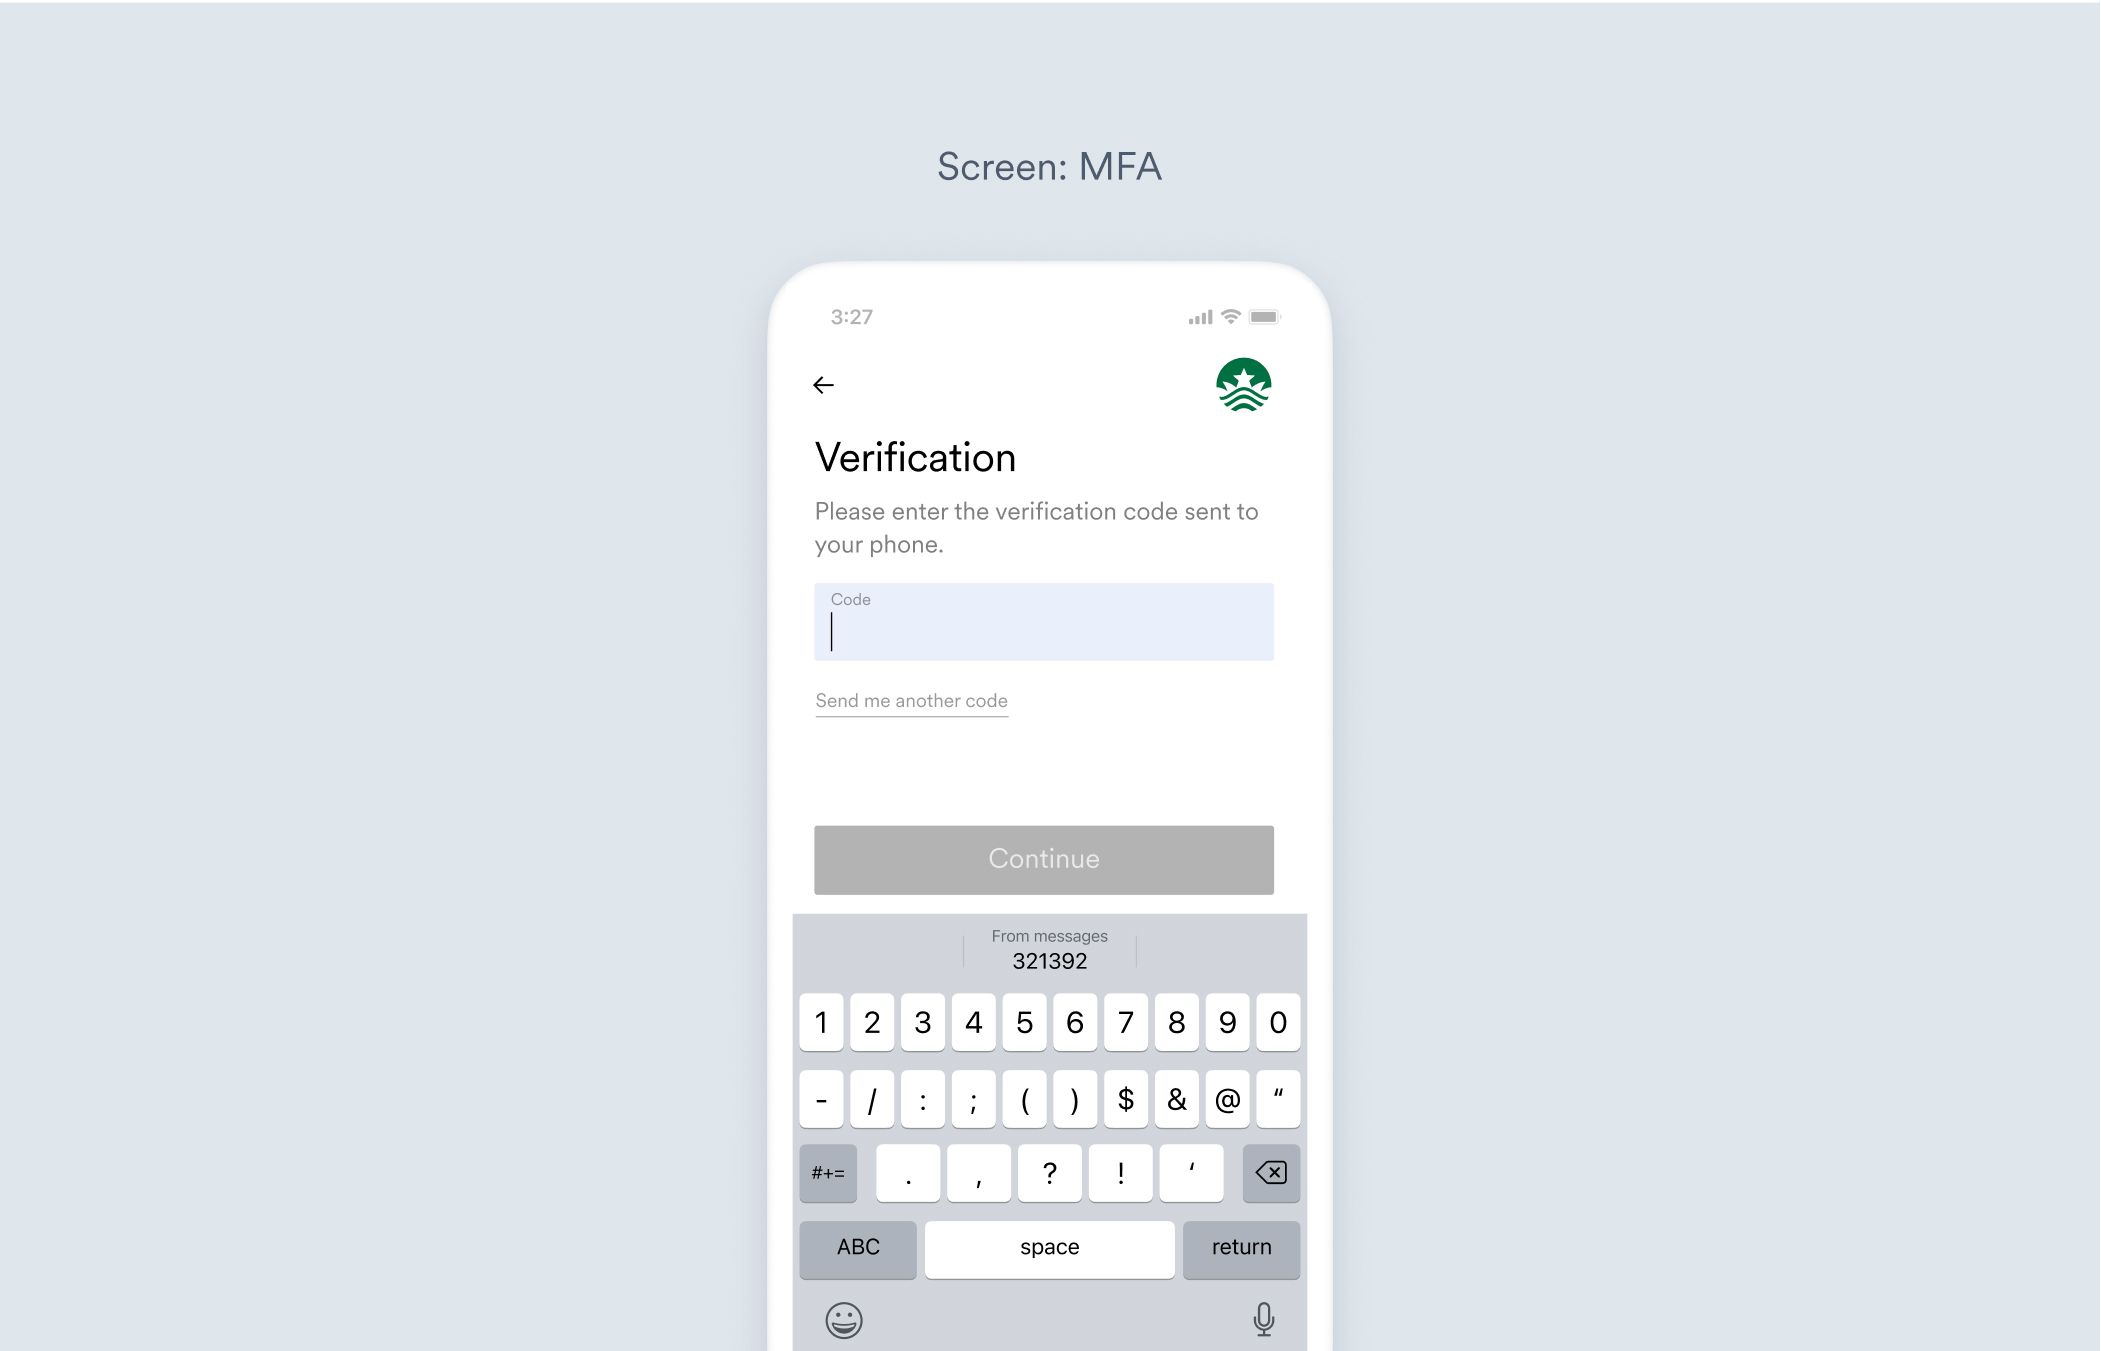The height and width of the screenshot is (1351, 2101).
Task: Tap the battery status icon
Action: point(1262,317)
